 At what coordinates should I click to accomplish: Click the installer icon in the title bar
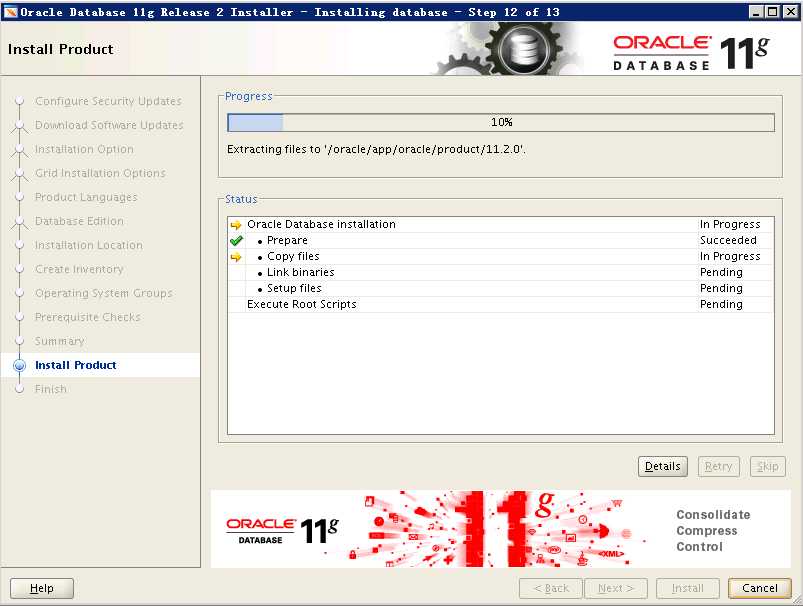click(10, 11)
